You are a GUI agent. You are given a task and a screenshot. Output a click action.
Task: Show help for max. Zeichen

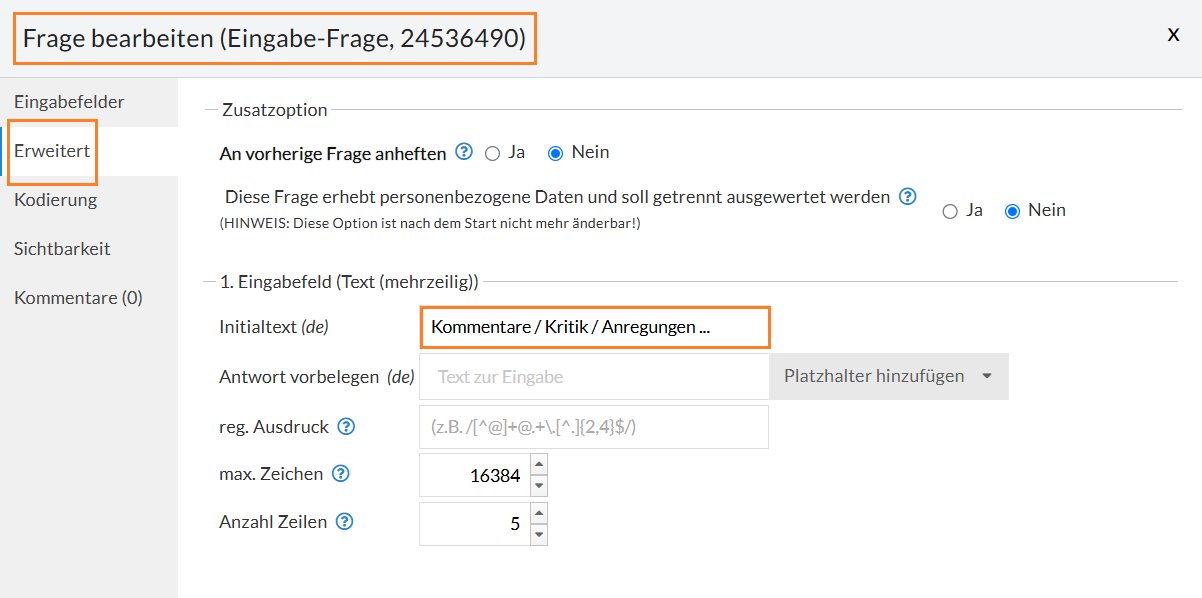pyautogui.click(x=340, y=474)
